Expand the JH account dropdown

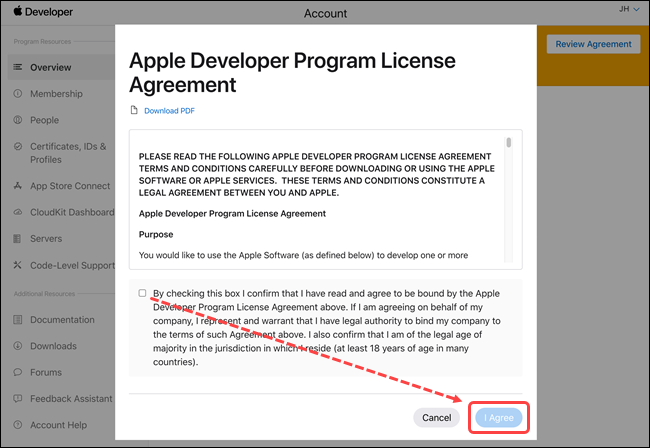[x=630, y=9]
